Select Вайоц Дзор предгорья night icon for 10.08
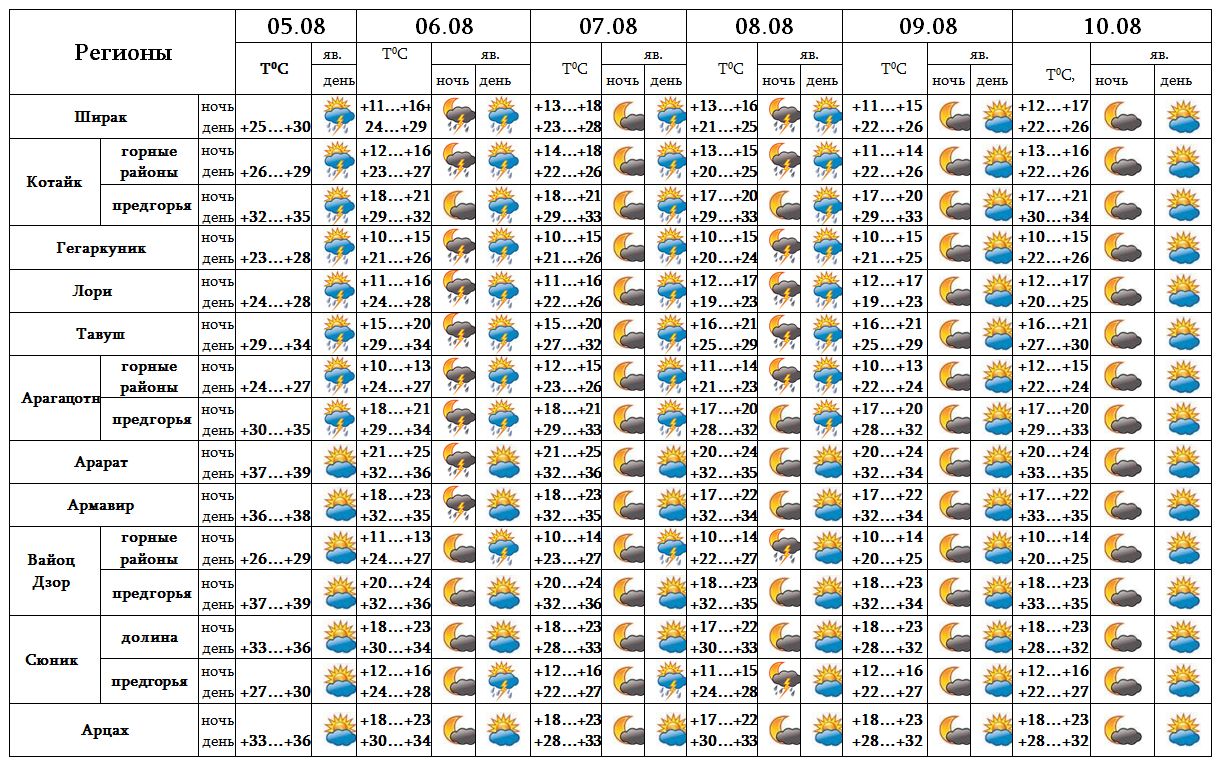1226x764 pixels. pyautogui.click(x=1122, y=592)
